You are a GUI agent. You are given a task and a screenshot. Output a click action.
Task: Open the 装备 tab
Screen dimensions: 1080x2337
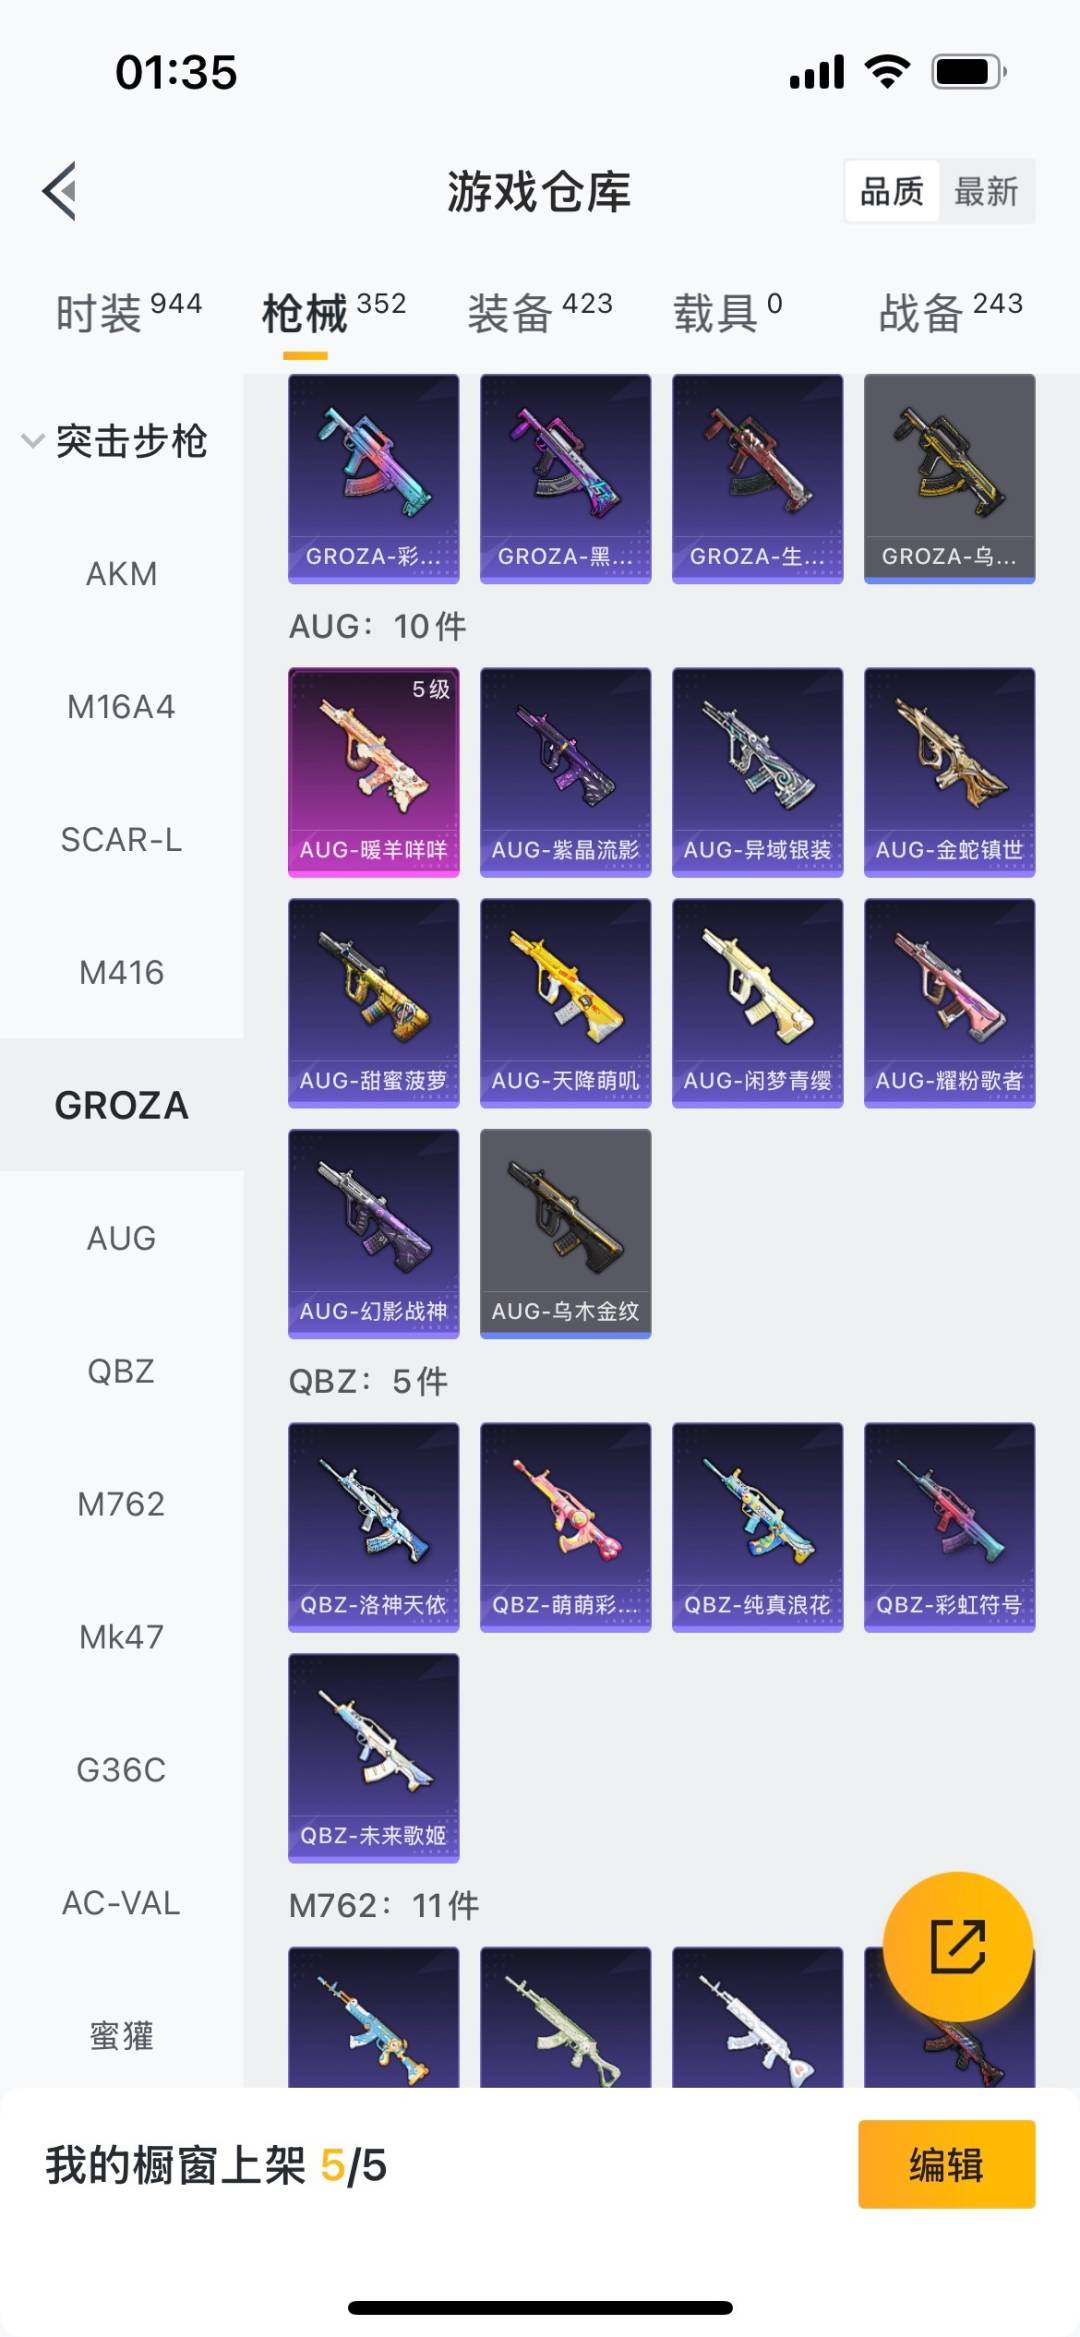coord(540,313)
